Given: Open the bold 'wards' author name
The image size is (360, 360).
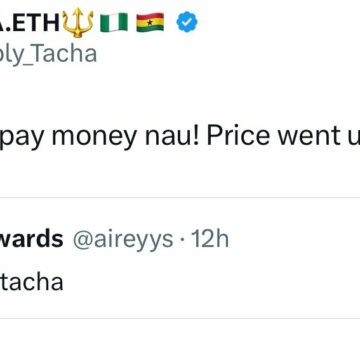Looking at the screenshot, I should click(x=31, y=239).
